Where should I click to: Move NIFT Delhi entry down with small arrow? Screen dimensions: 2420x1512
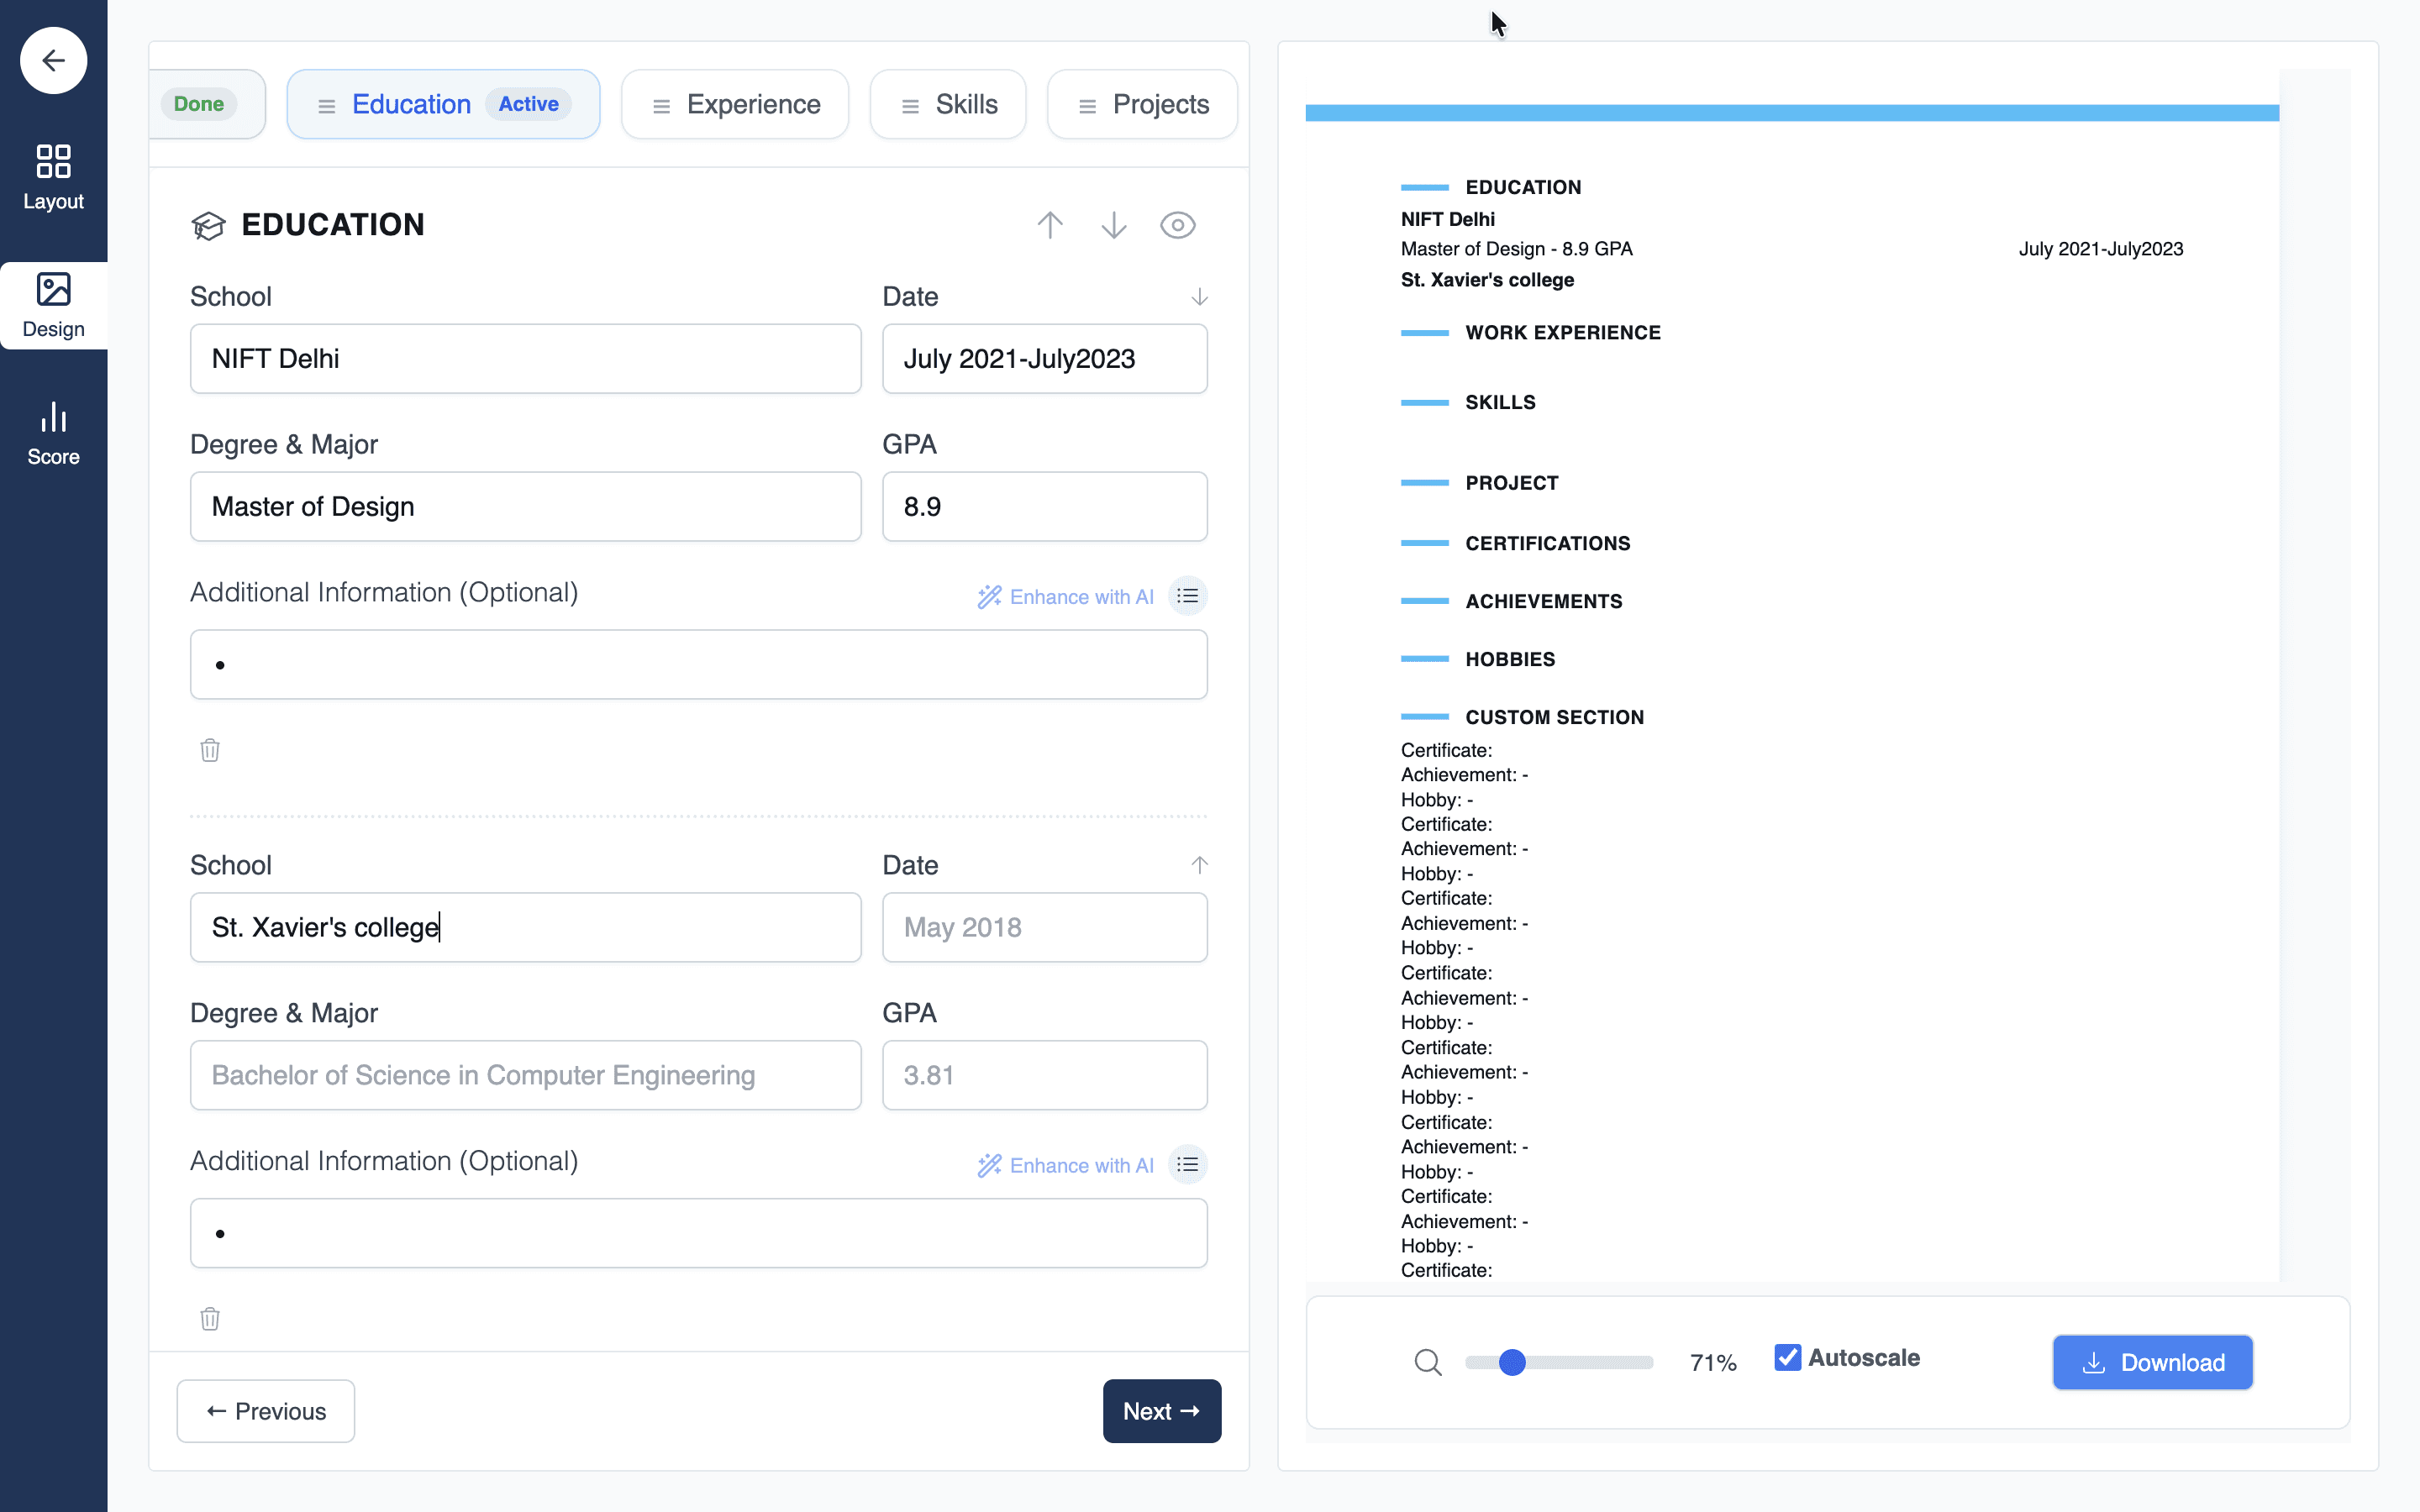(x=1199, y=297)
